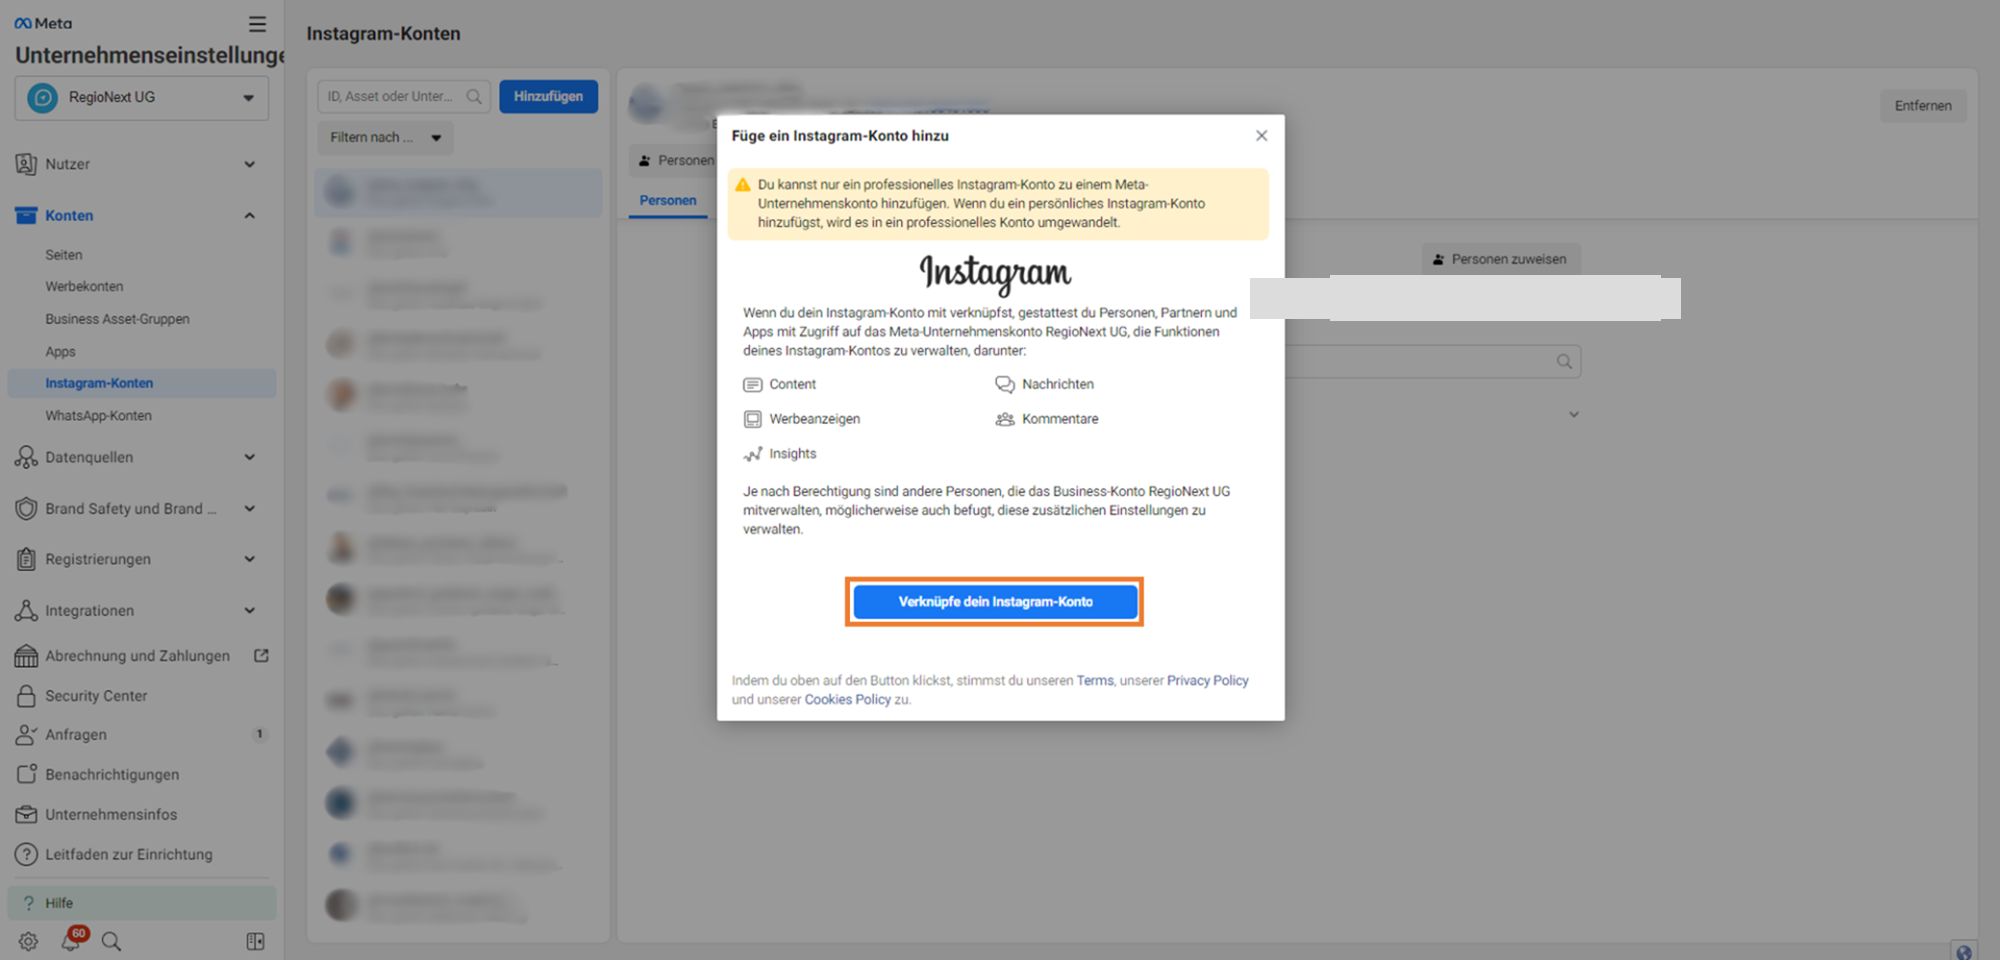Screen dimensions: 2000x960
Task: Click the Kommentare people icon
Action: (1004, 419)
